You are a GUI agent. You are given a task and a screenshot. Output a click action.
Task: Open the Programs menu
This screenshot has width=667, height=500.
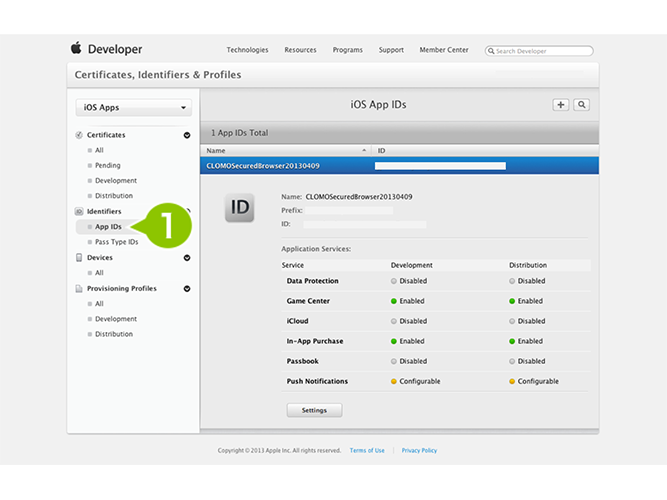(x=348, y=50)
